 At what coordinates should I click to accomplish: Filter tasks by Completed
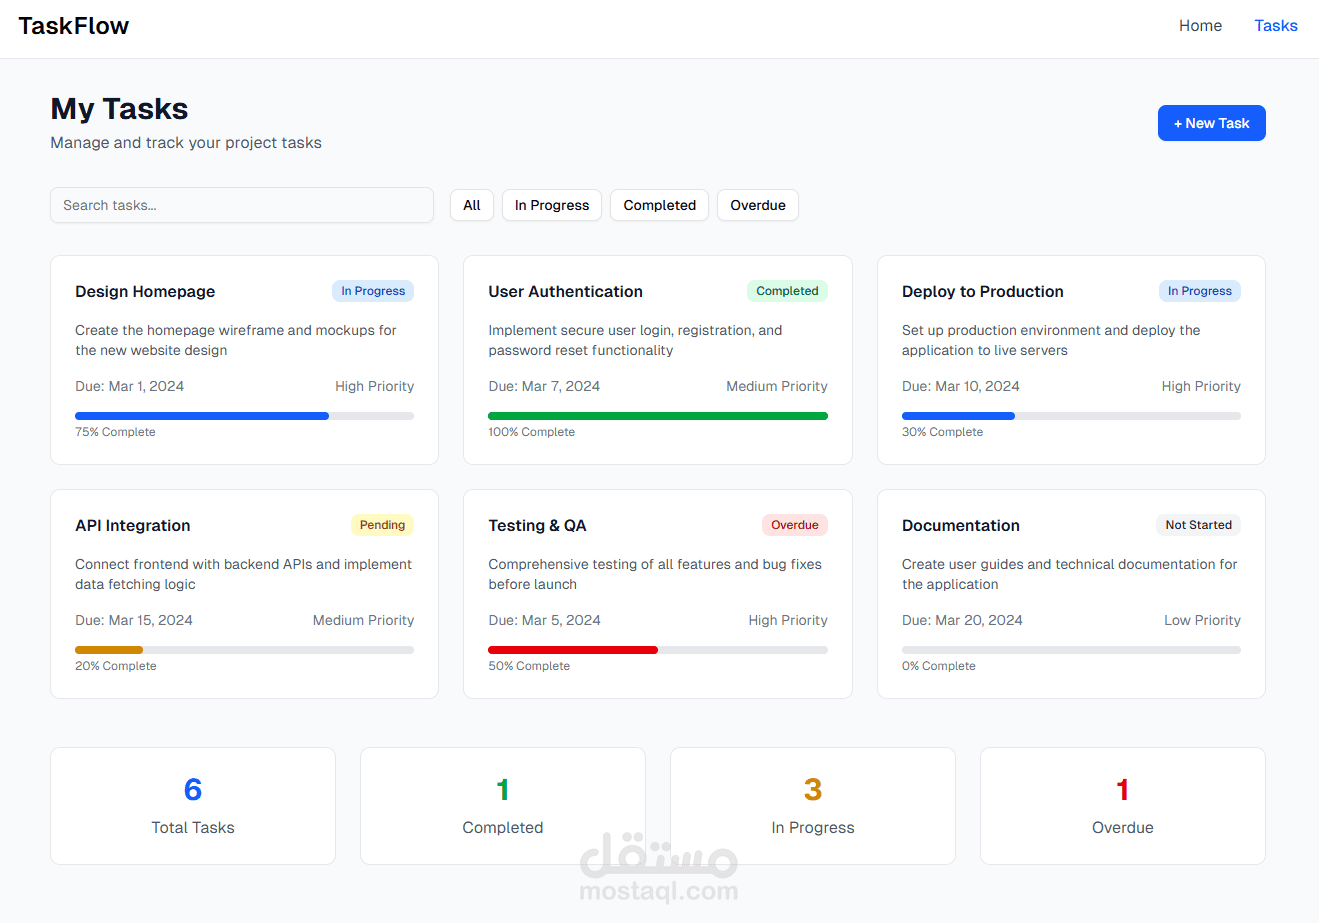pos(660,205)
